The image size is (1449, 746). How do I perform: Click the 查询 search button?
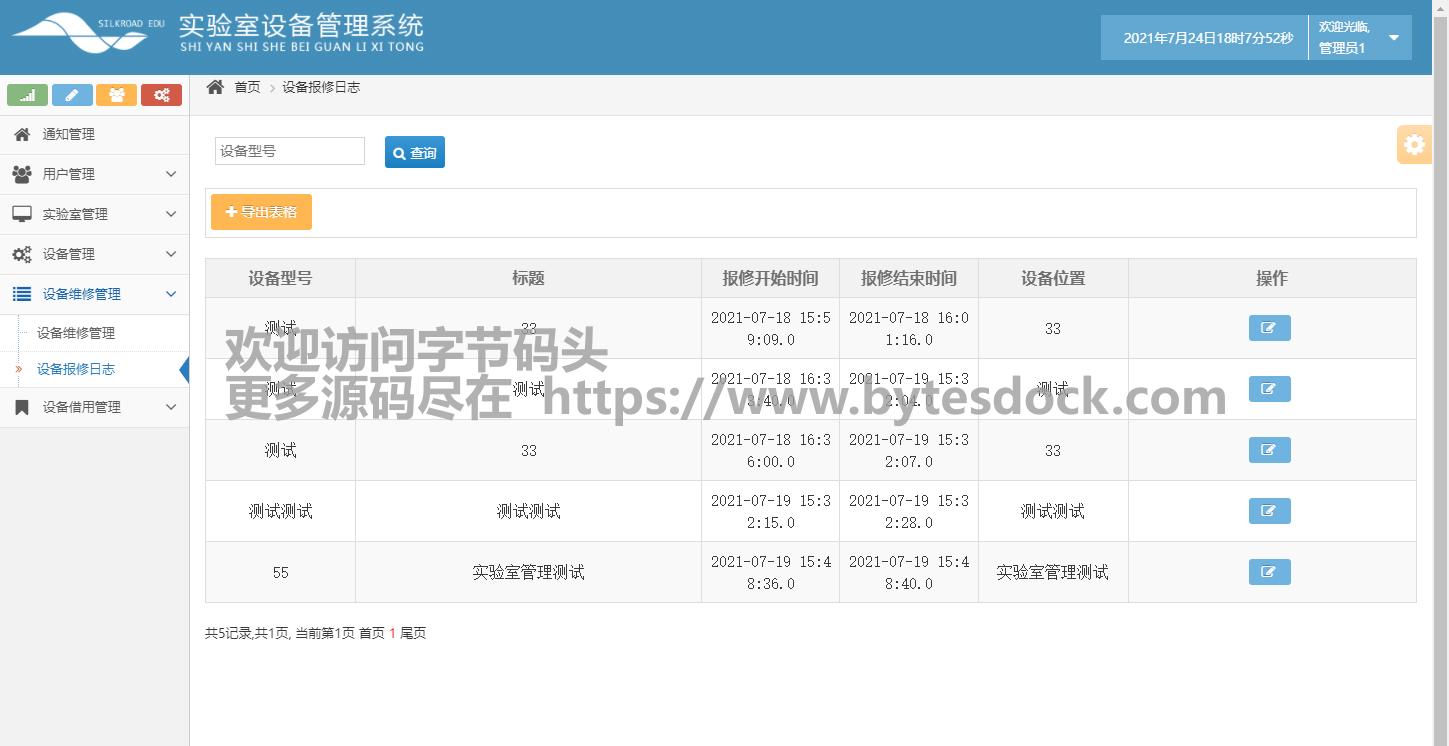[415, 152]
